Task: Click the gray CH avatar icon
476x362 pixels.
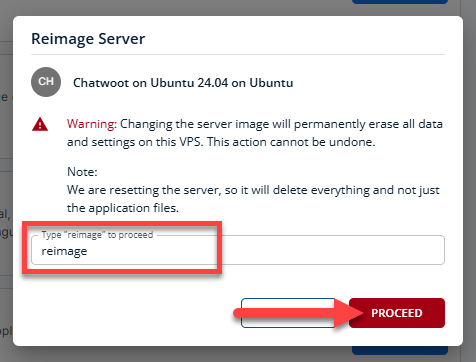Action: [x=46, y=82]
